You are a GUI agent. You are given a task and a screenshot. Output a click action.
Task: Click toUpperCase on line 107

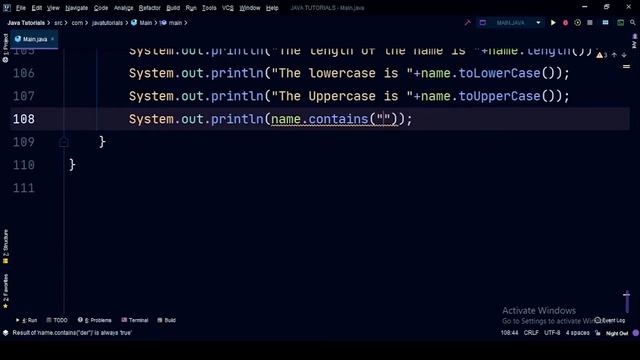(500, 96)
